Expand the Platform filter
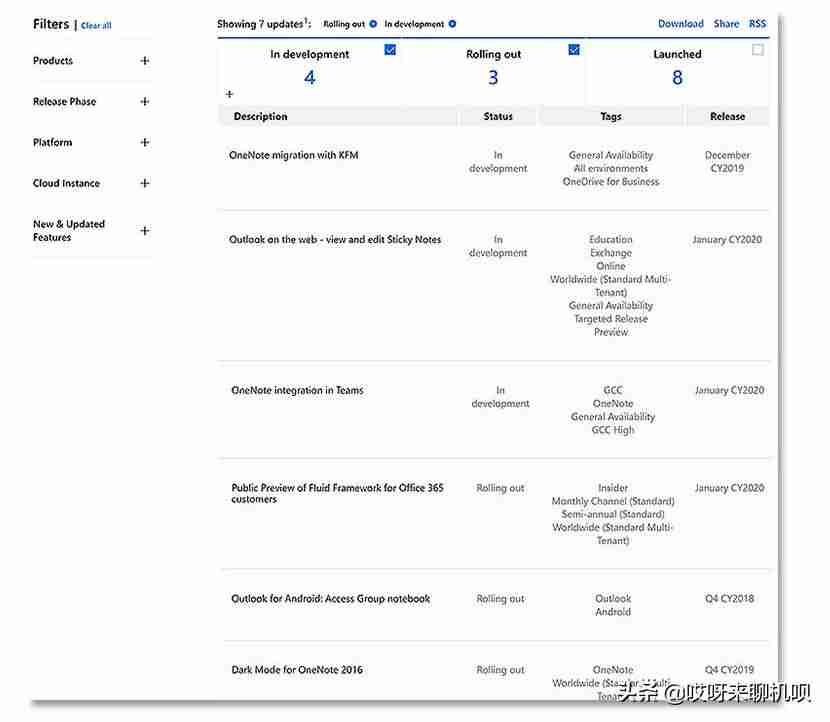 click(145, 142)
